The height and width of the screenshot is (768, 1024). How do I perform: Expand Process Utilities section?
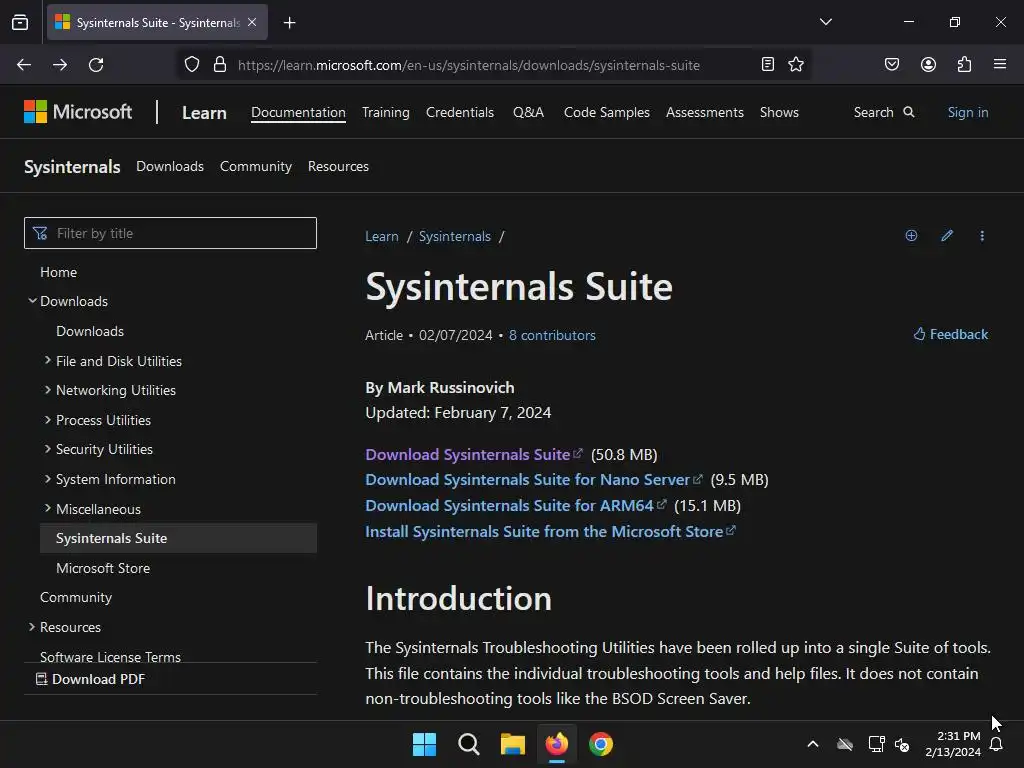pos(48,420)
